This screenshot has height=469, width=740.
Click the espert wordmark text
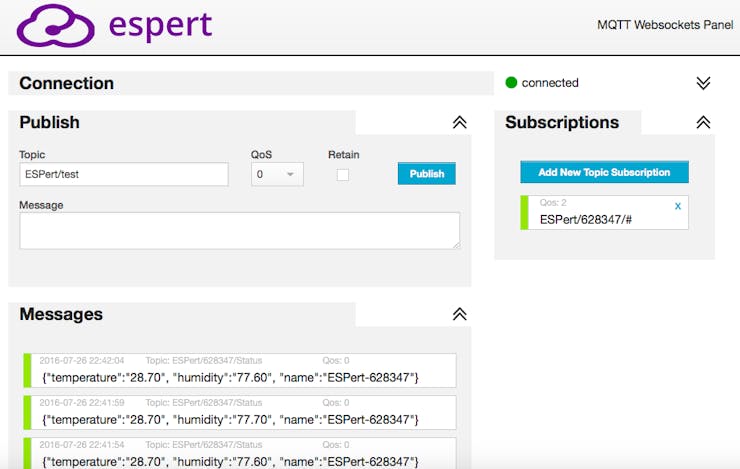pyautogui.click(x=160, y=26)
